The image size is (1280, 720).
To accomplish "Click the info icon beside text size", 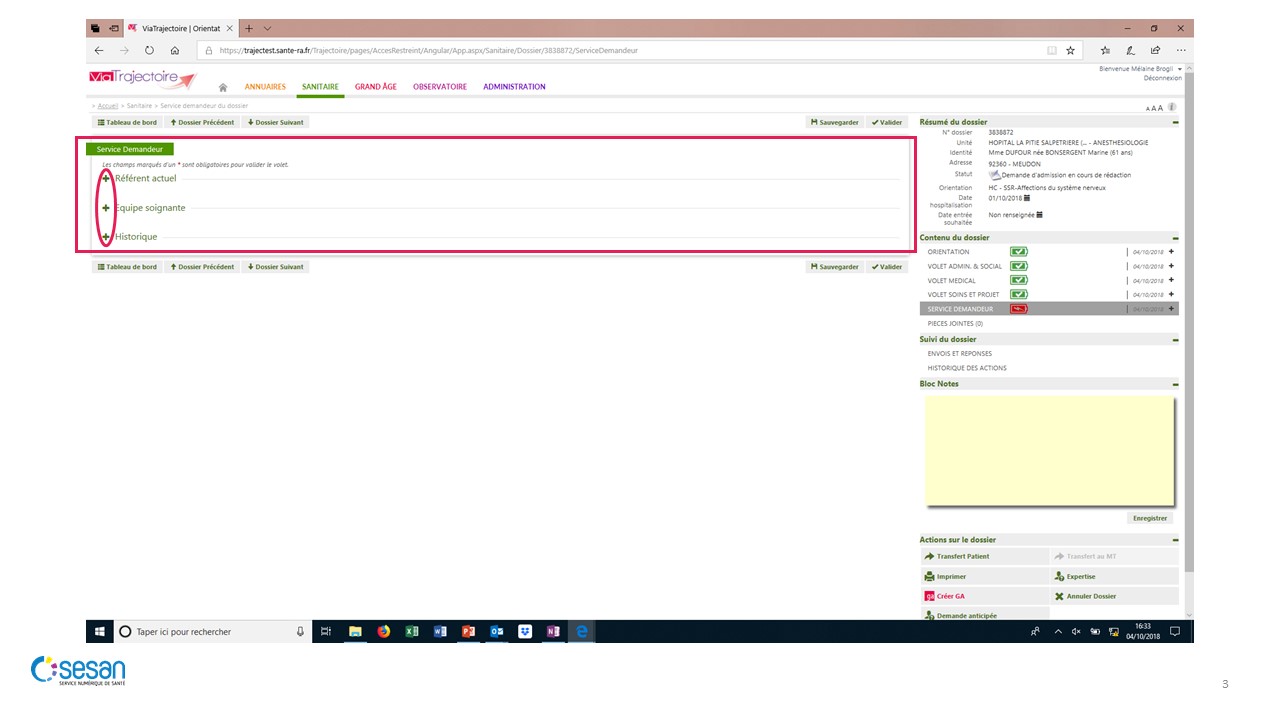I will [1171, 107].
